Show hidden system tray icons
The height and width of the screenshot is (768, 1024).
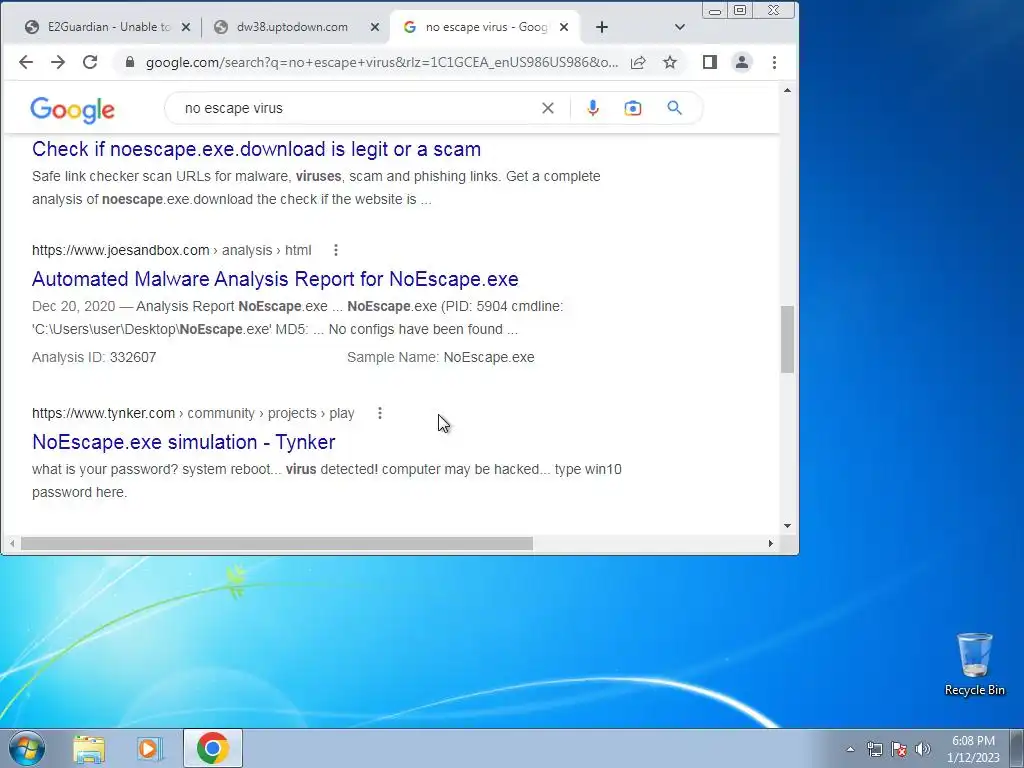(850, 749)
